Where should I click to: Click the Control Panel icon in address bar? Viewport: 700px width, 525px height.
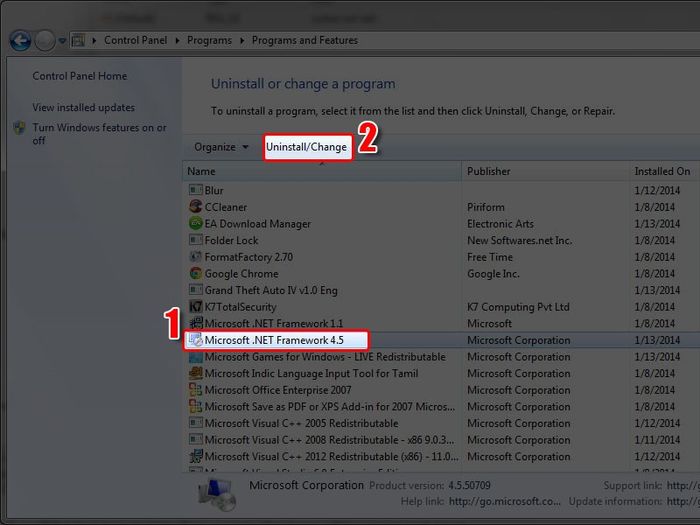point(78,41)
